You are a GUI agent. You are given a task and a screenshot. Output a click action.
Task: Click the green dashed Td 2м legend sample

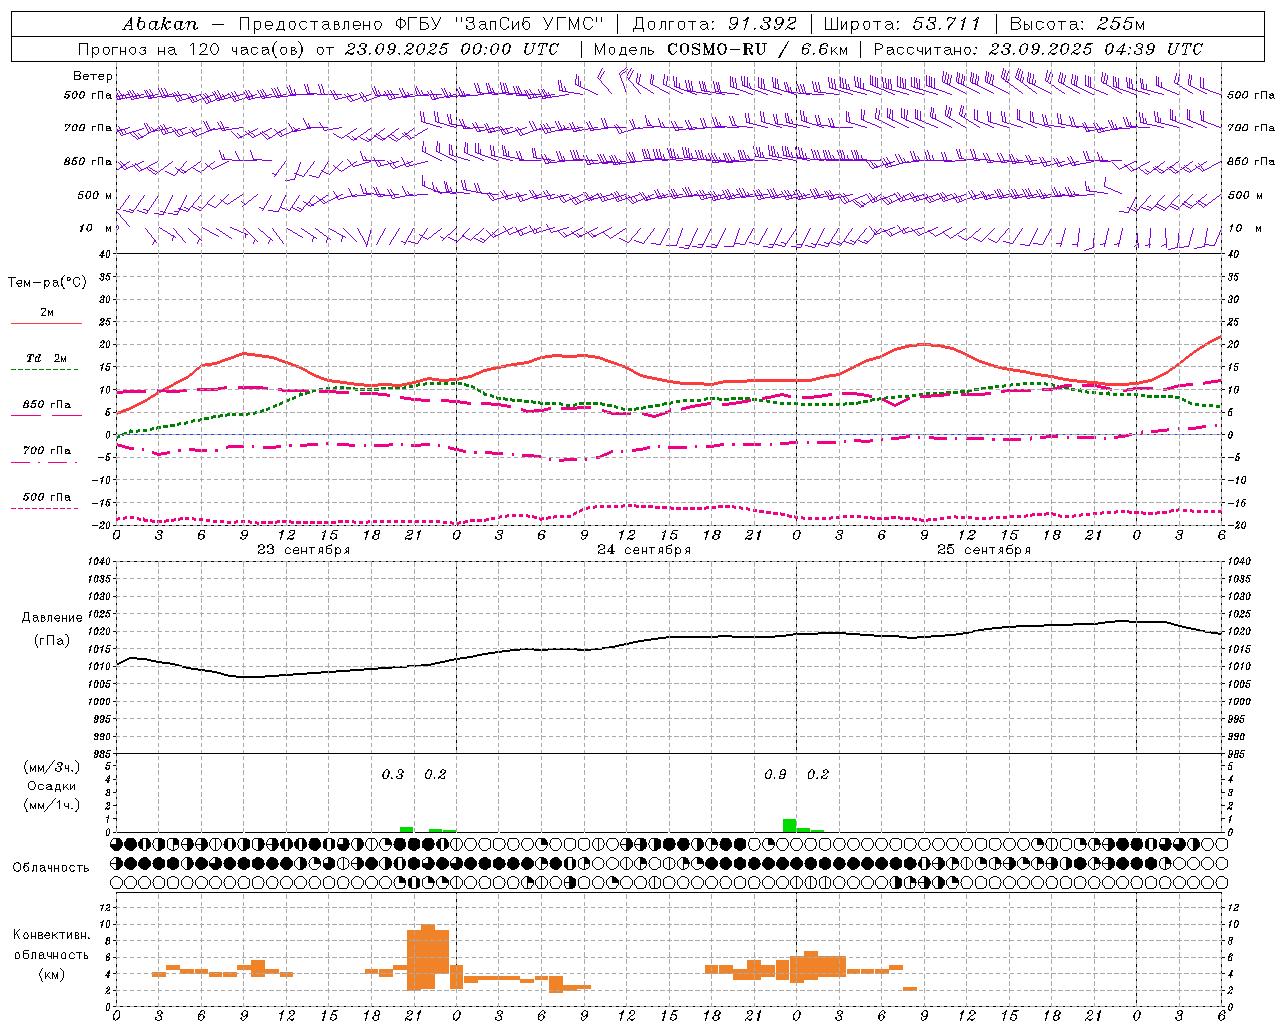pos(45,369)
